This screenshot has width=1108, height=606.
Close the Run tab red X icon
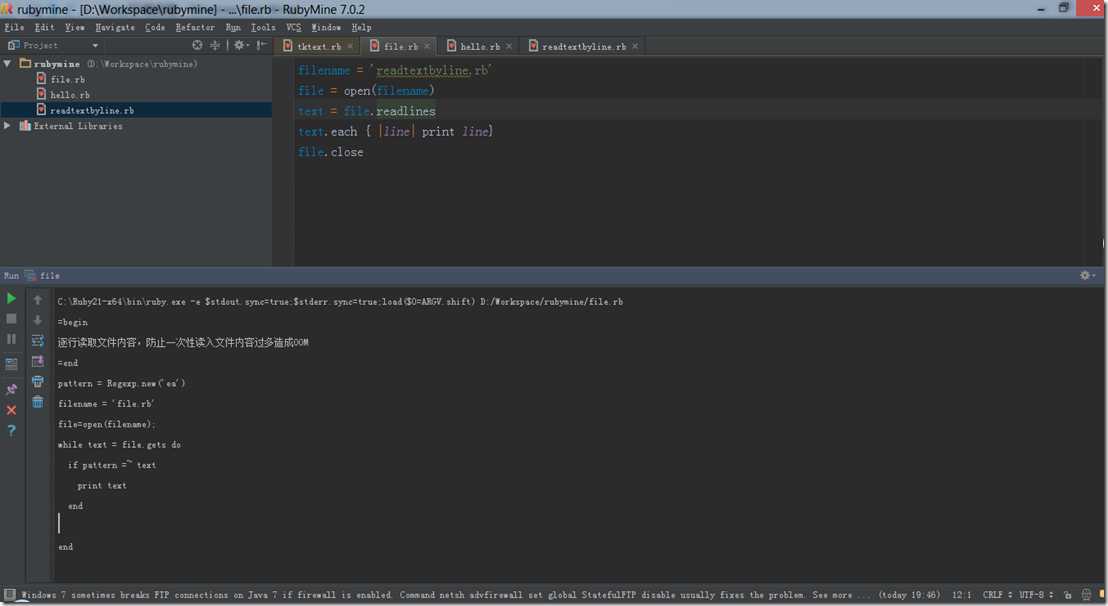tap(11, 410)
